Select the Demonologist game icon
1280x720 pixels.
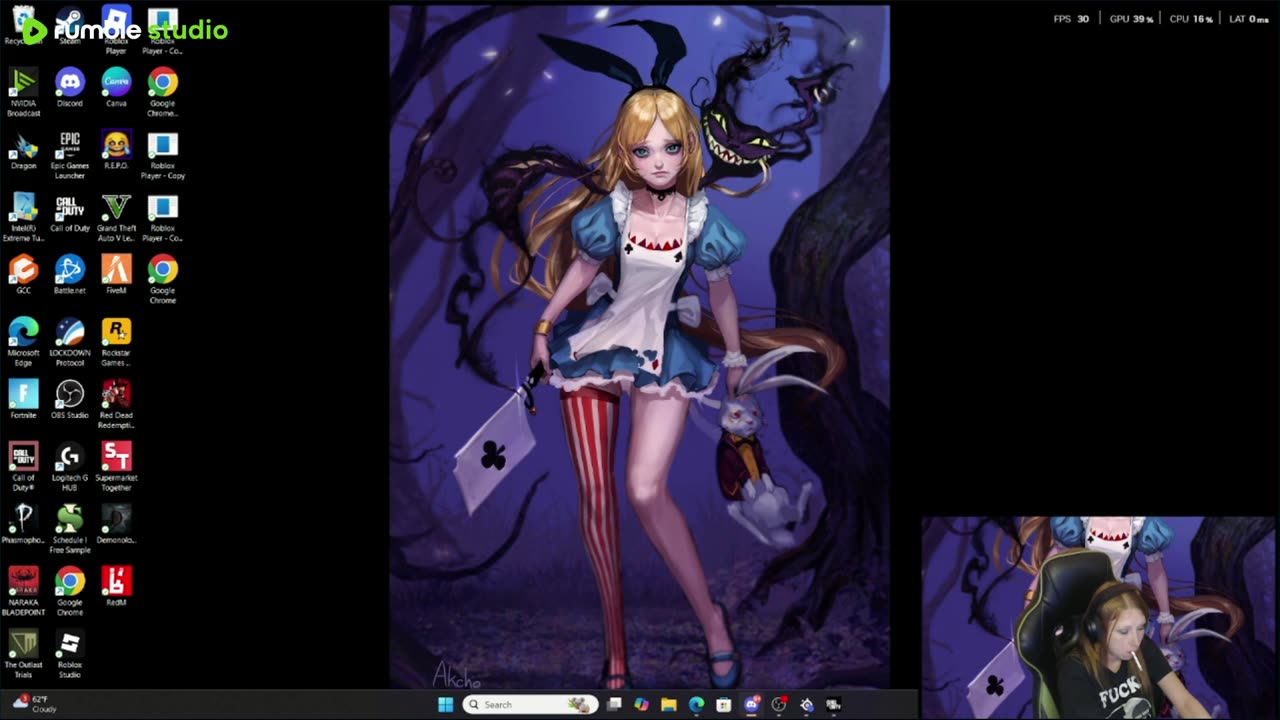(x=116, y=524)
